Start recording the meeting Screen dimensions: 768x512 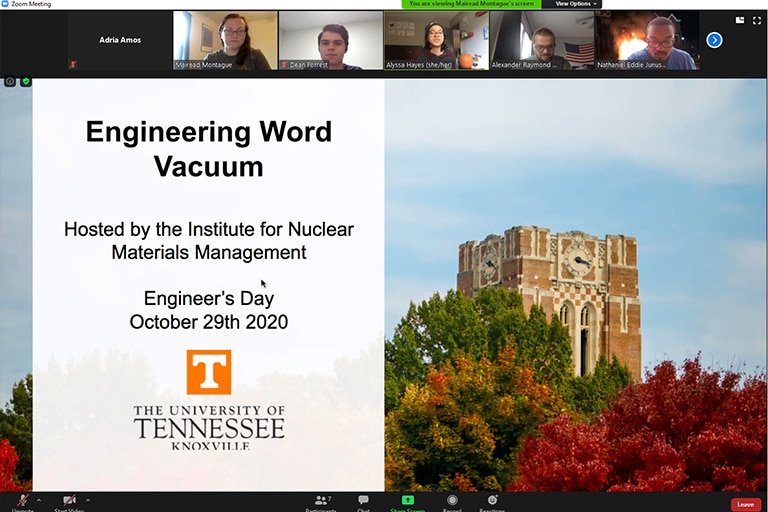(452, 502)
